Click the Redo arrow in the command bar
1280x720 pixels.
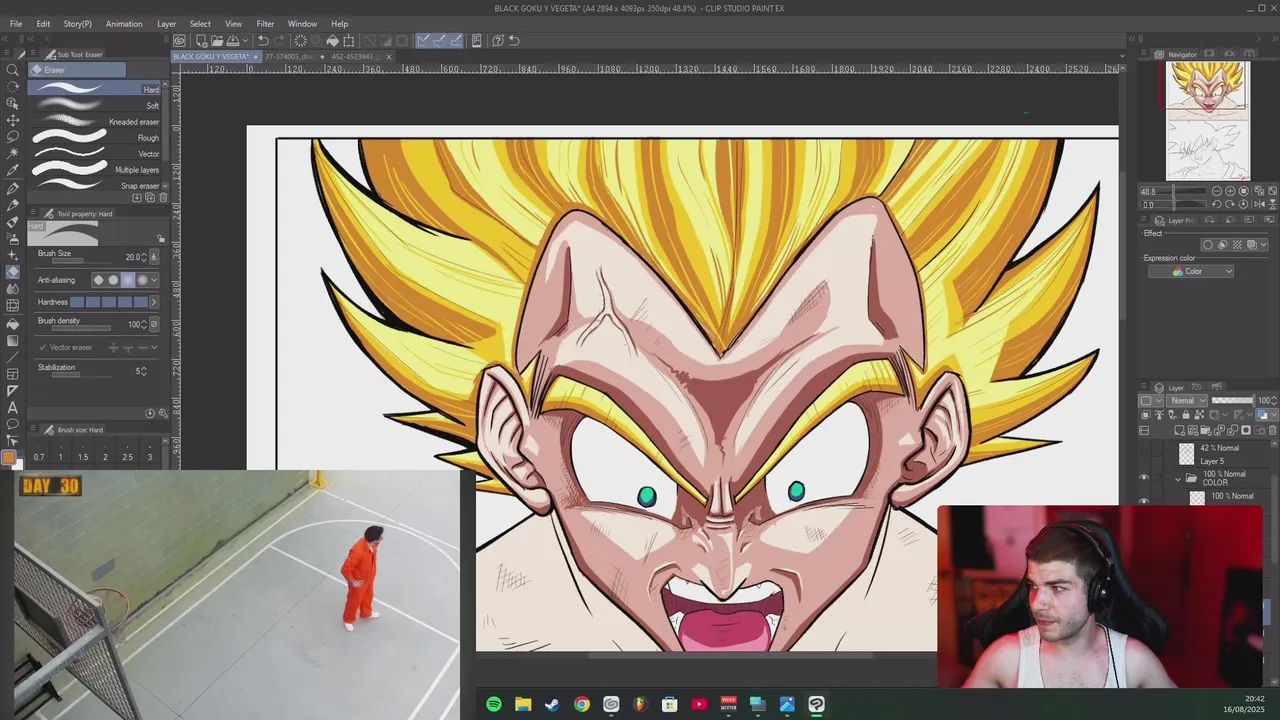point(279,41)
